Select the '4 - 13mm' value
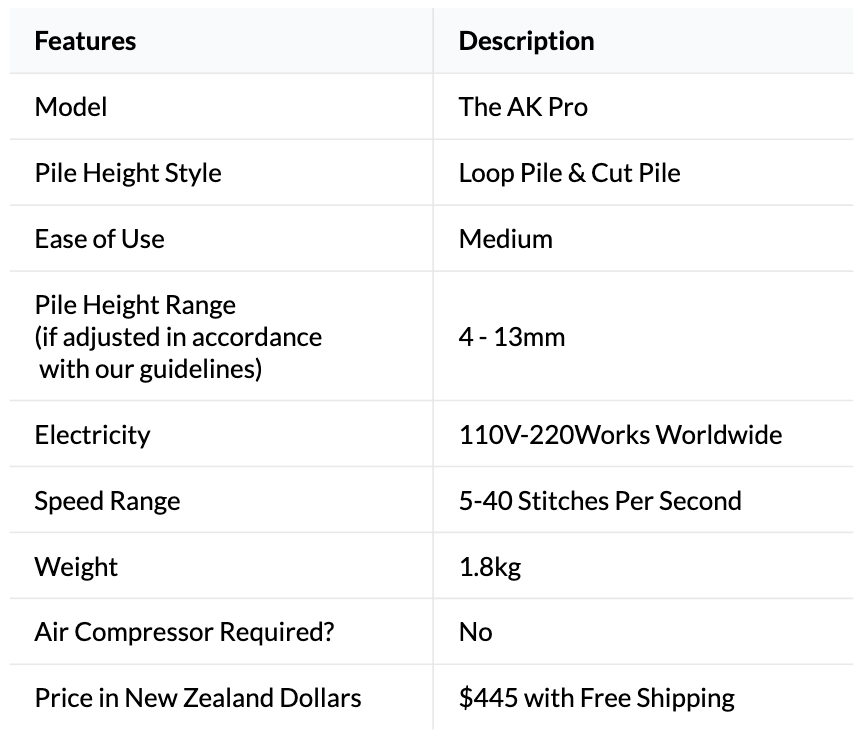Screen dimensions: 862x738 click(512, 336)
